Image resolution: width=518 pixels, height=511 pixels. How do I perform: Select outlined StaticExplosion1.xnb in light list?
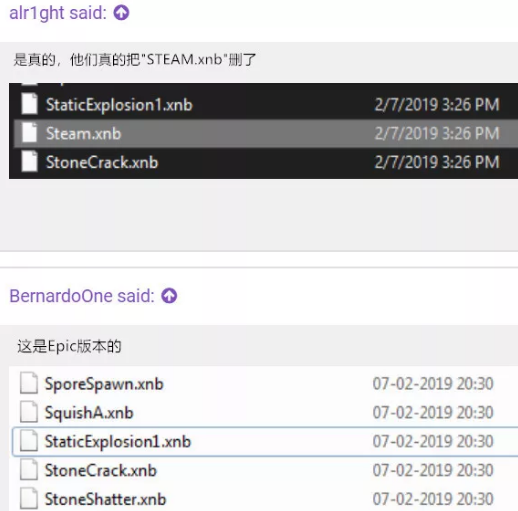(x=265, y=442)
